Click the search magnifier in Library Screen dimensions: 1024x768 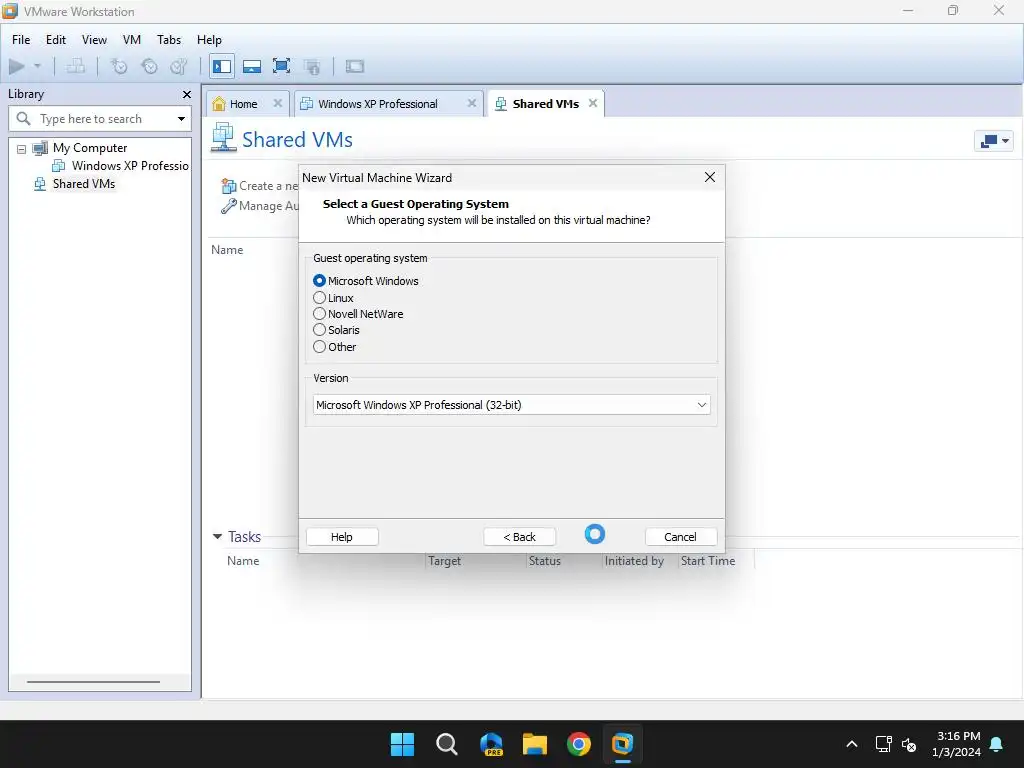(24, 119)
